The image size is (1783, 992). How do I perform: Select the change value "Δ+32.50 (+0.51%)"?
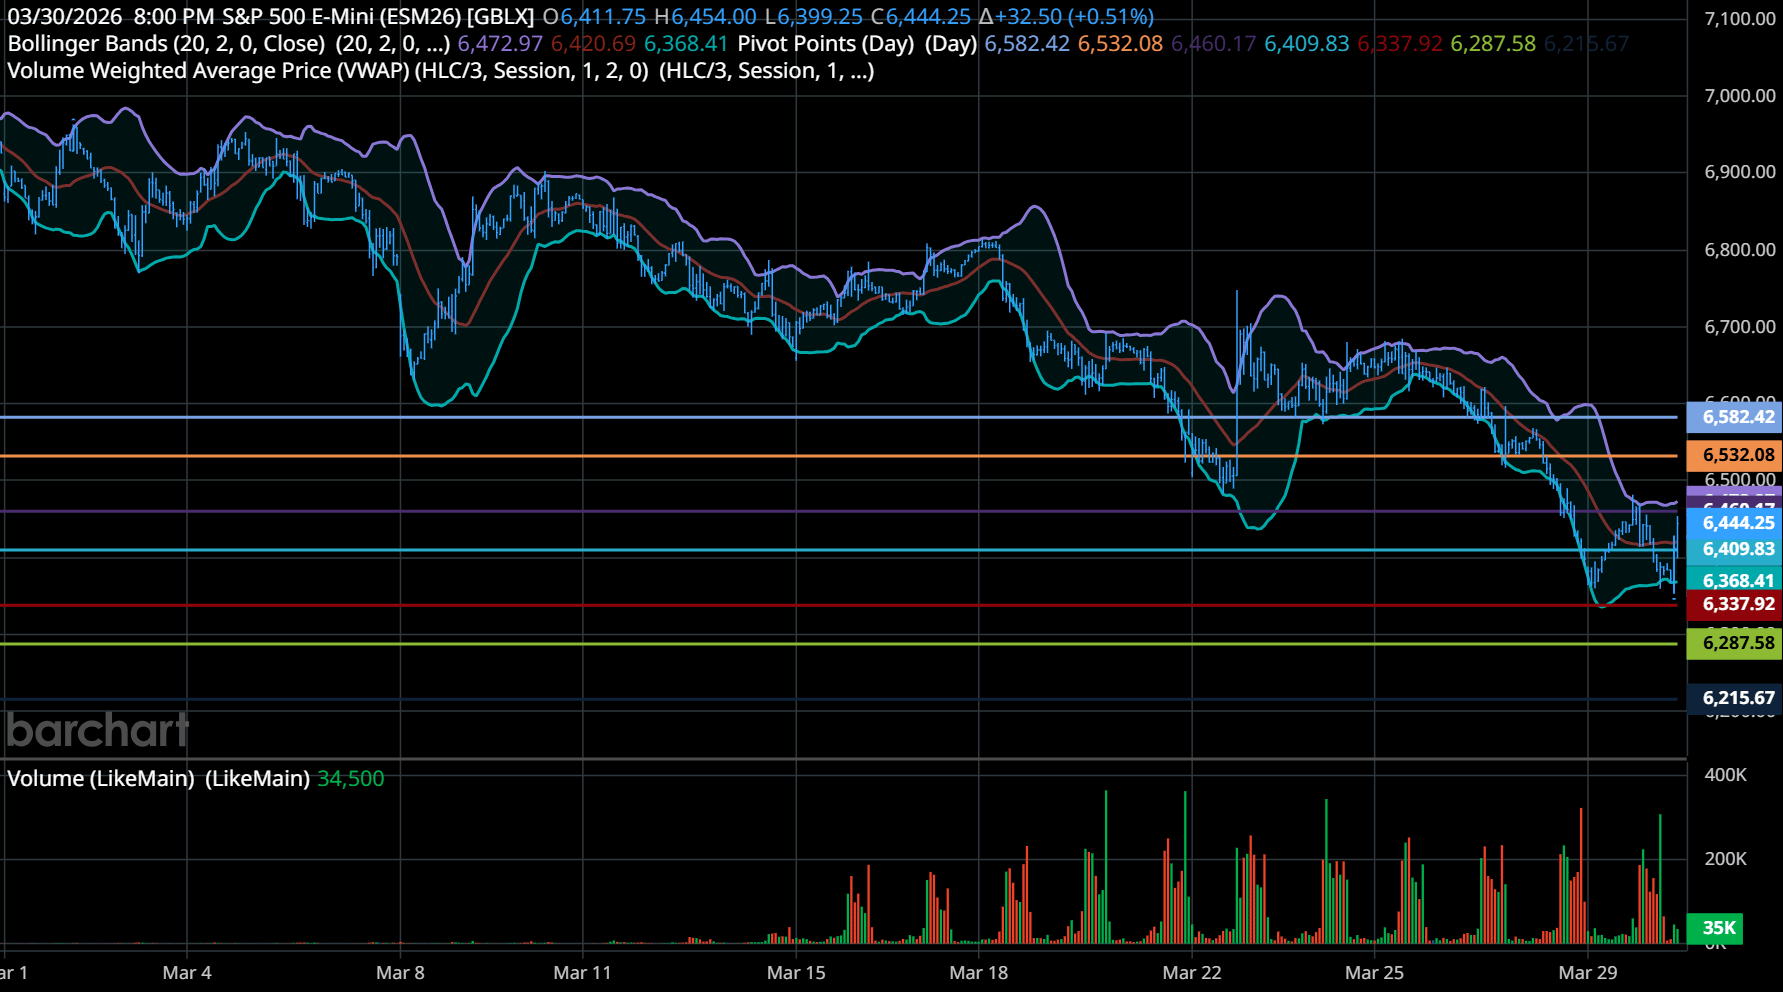tap(1066, 17)
